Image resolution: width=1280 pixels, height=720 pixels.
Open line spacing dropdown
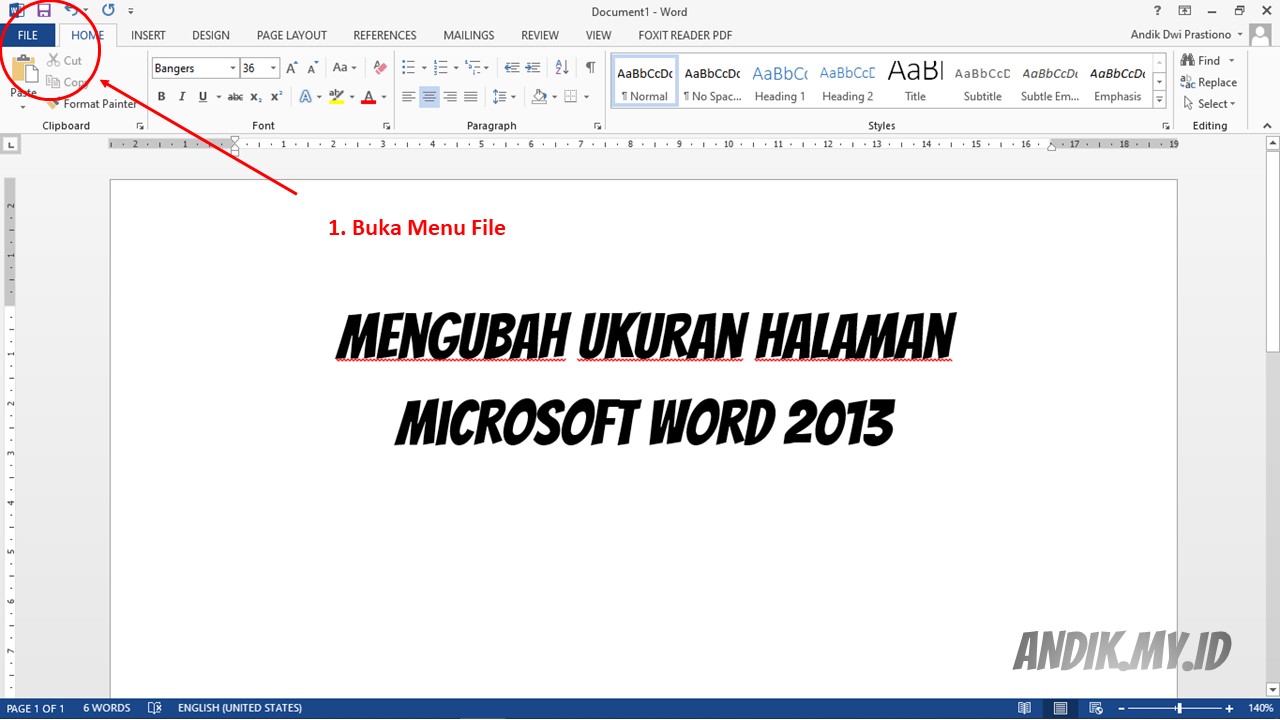click(x=504, y=97)
